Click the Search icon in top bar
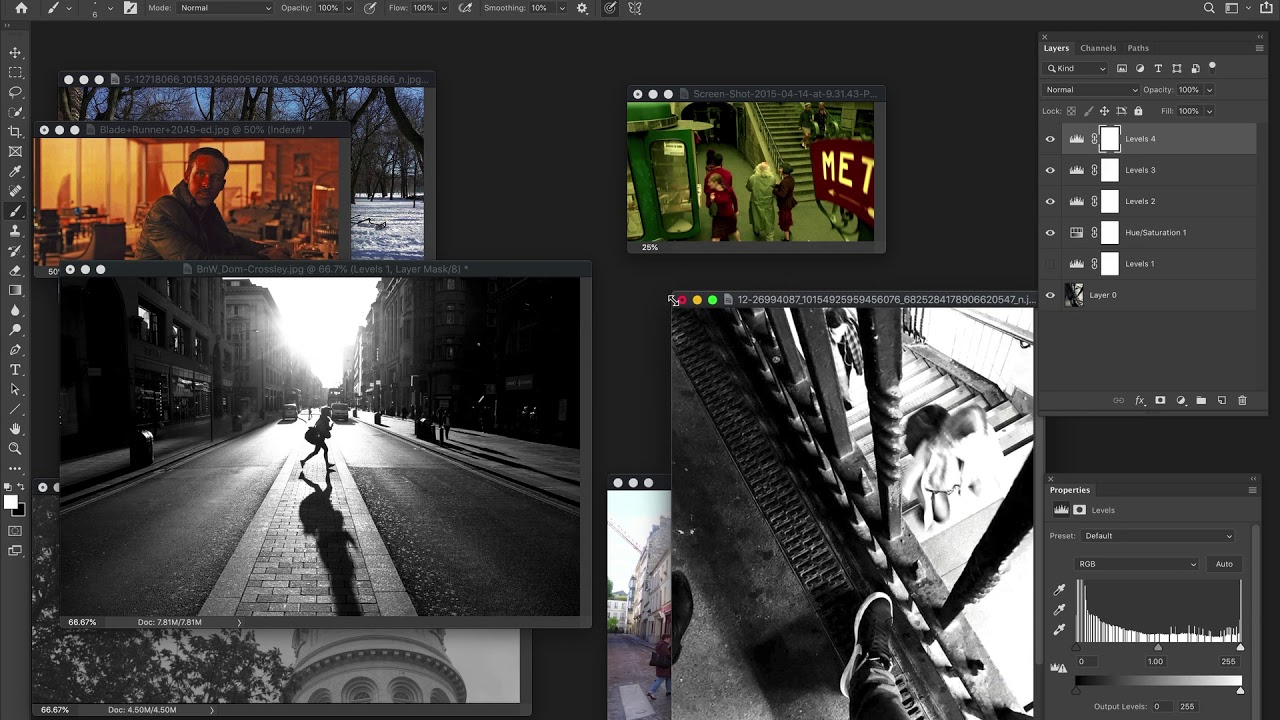The height and width of the screenshot is (720, 1280). (x=1209, y=8)
